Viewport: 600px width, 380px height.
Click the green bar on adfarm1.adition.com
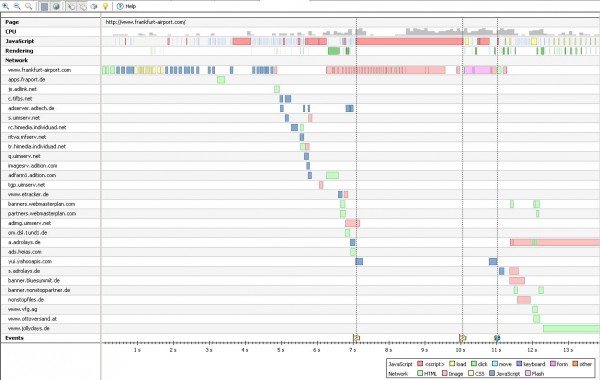pos(333,175)
